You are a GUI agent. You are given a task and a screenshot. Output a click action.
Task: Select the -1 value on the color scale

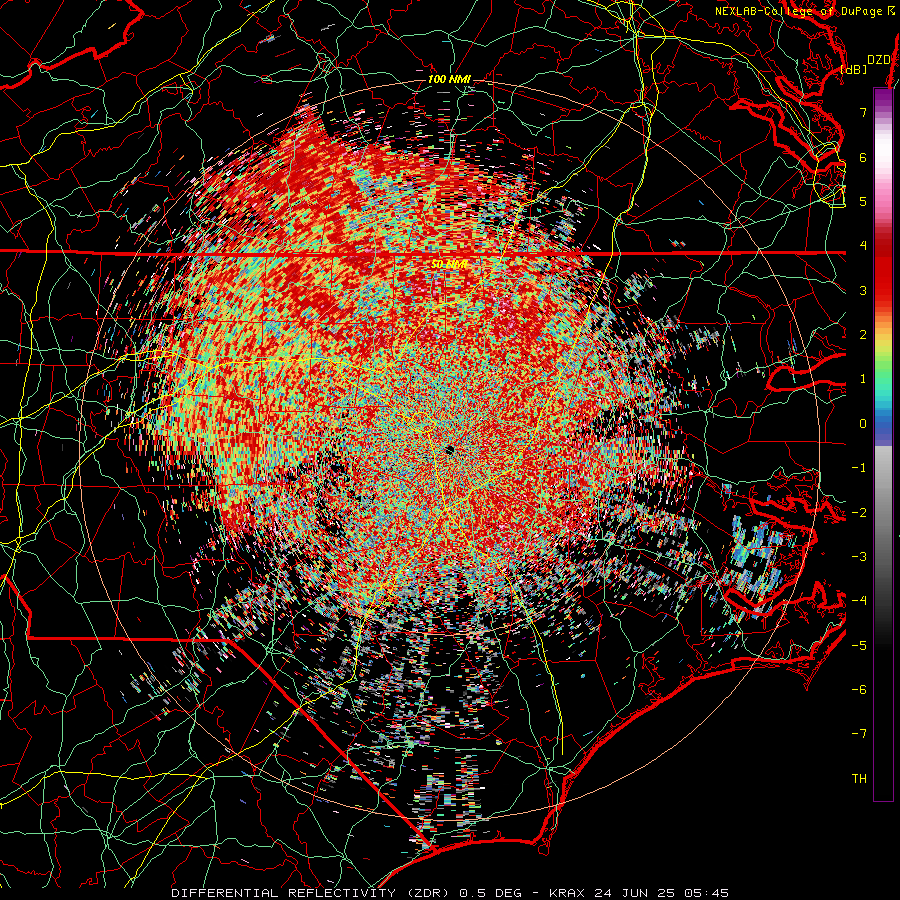pyautogui.click(x=859, y=468)
